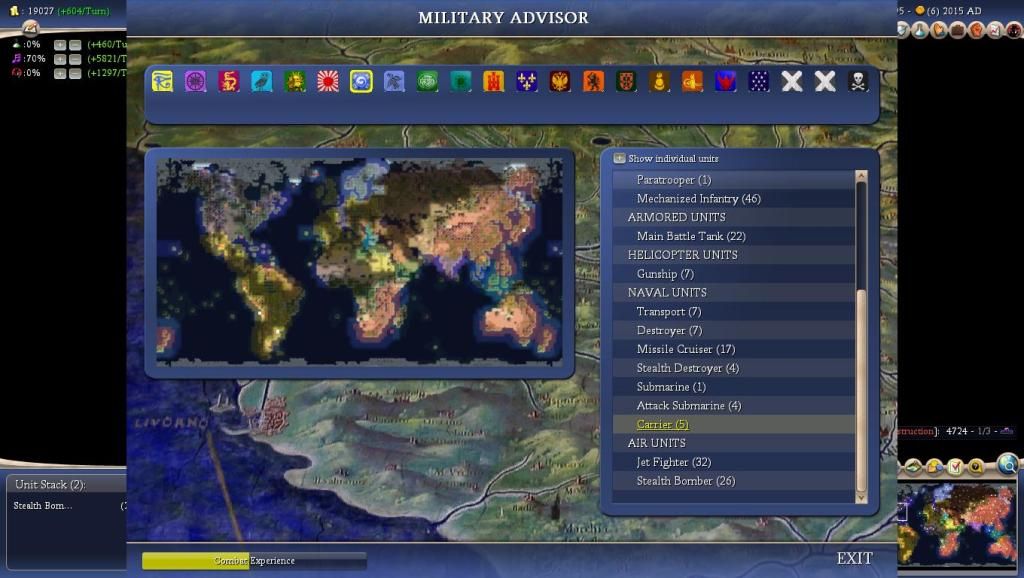This screenshot has height=578, width=1024.
Task: Select the skull and crossbones barbarian flag
Action: click(858, 82)
